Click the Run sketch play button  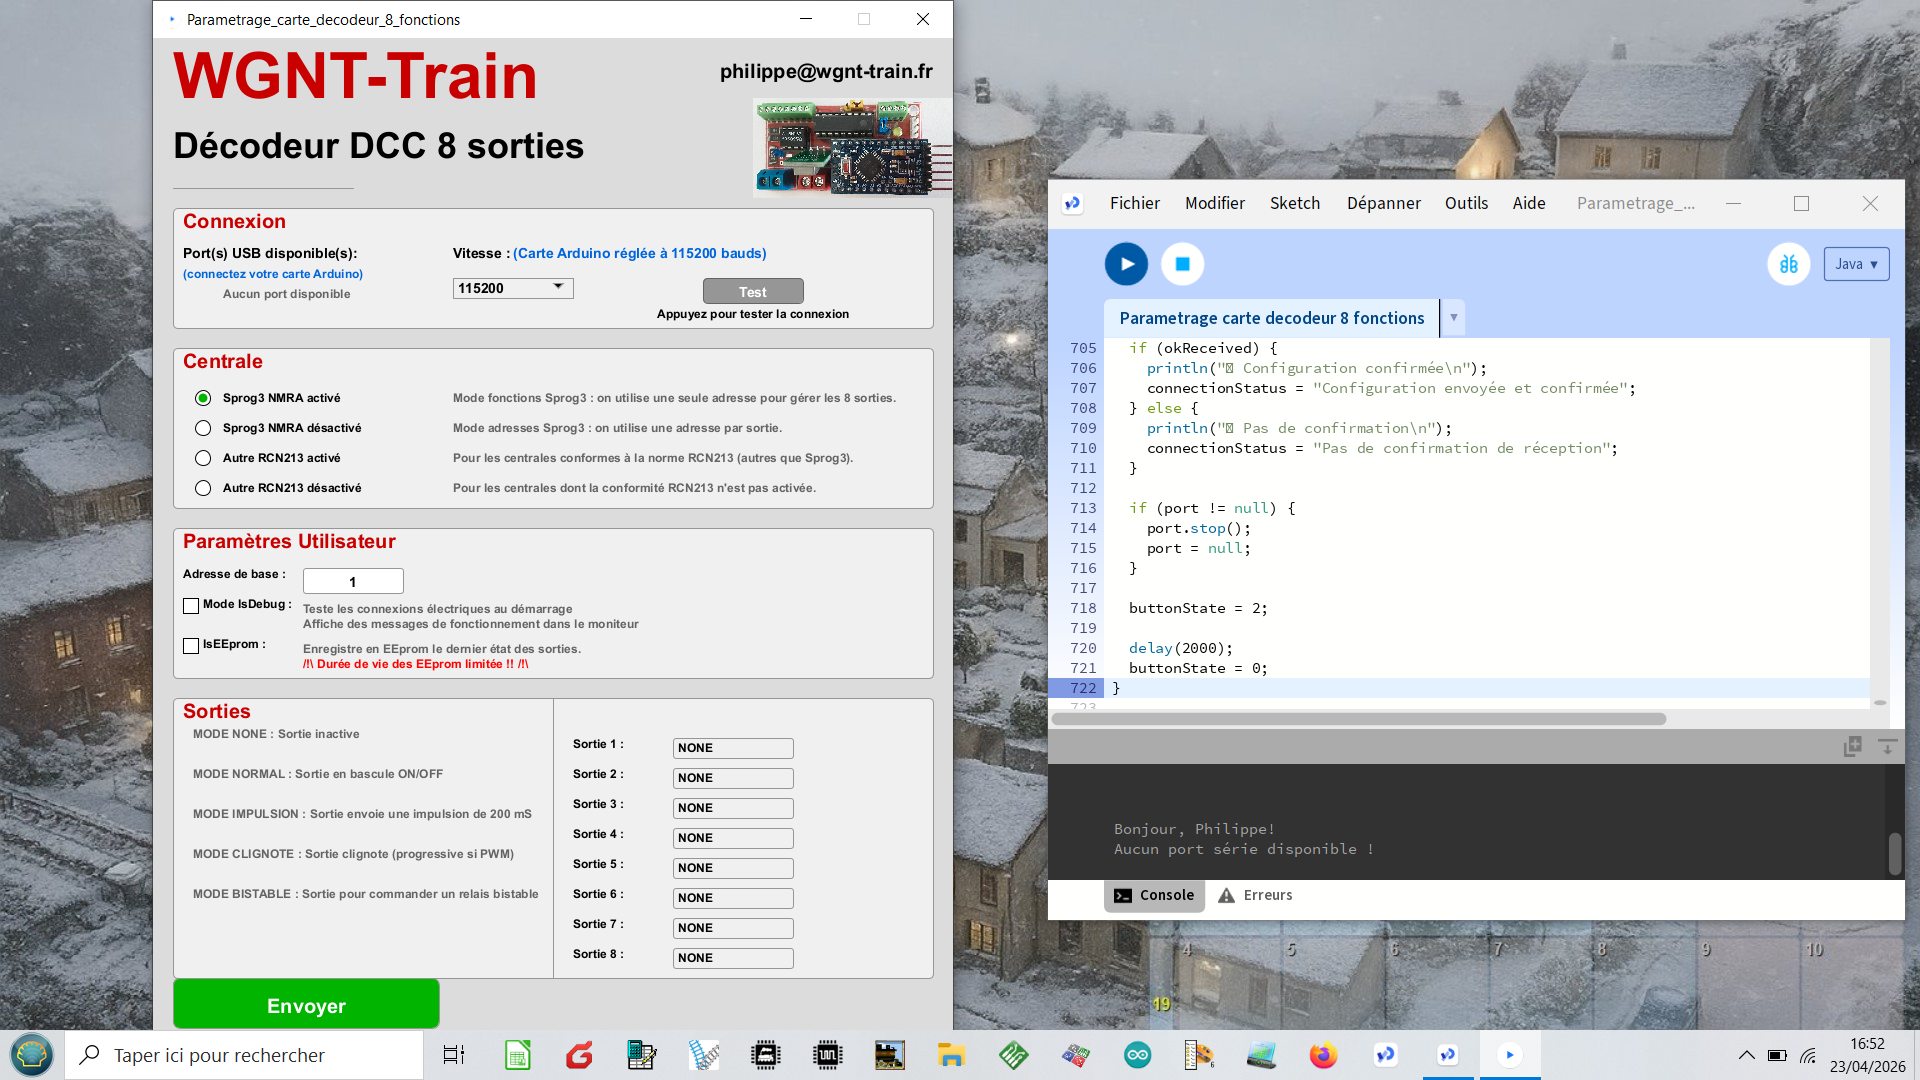click(x=1126, y=264)
